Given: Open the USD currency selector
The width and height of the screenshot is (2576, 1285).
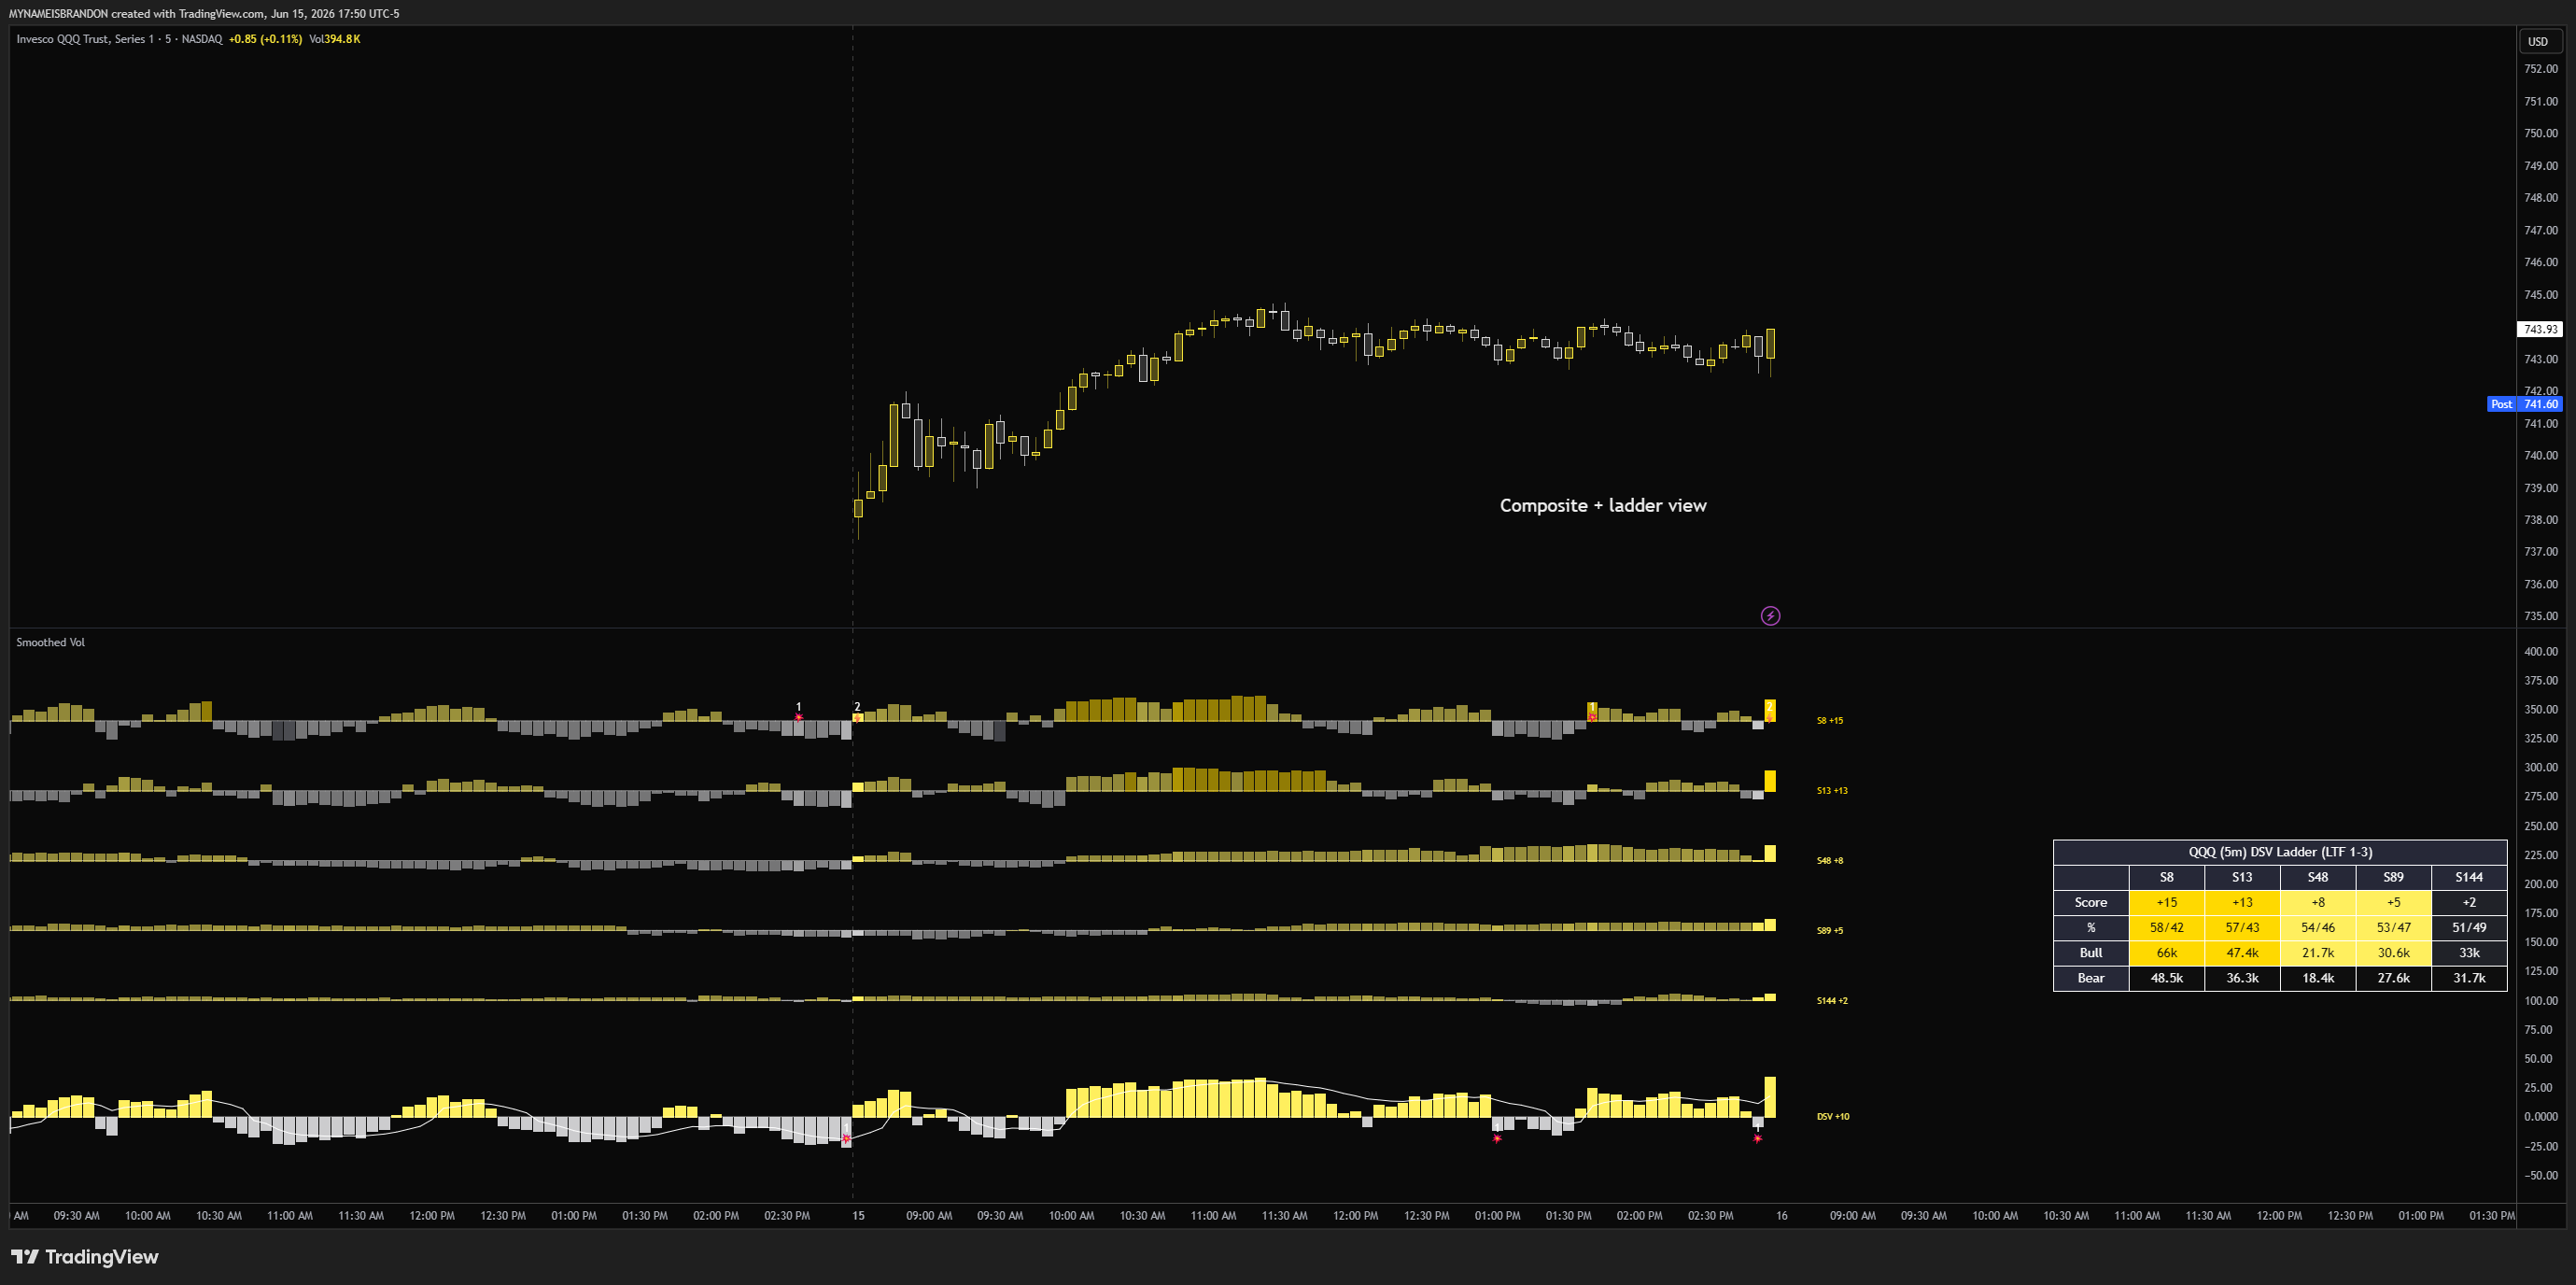Looking at the screenshot, I should click(x=2538, y=42).
